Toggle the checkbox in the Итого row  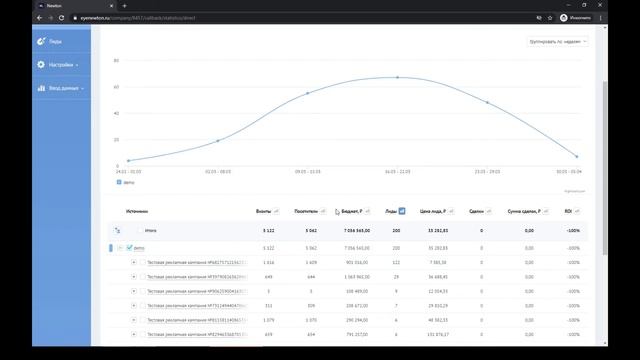tap(140, 231)
